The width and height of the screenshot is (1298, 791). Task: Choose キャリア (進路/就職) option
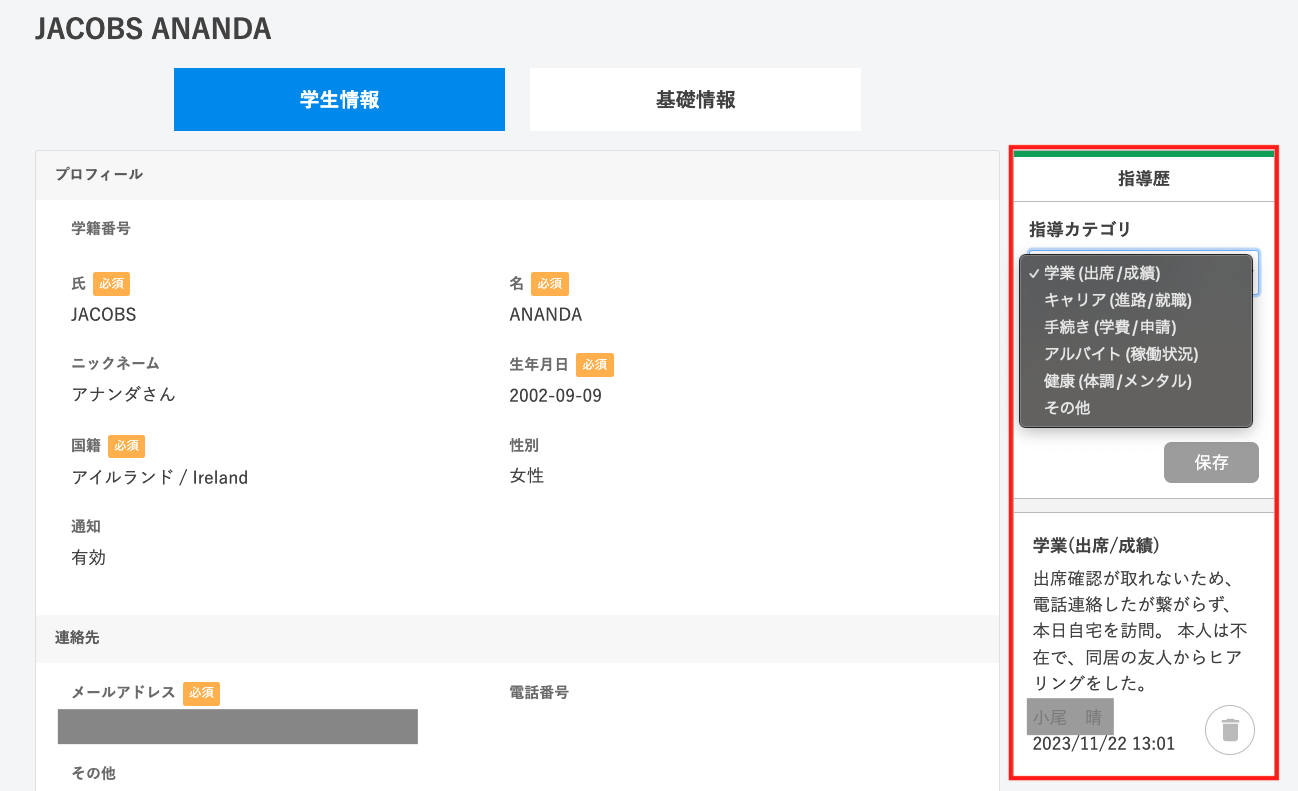point(1135,300)
